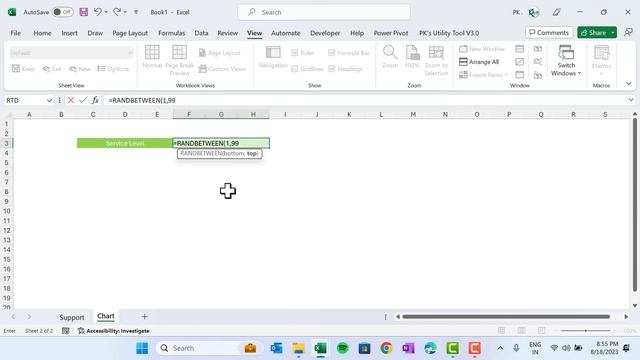Screen dimensions: 640x360
Task: Open Google Chrome from the taskbar
Action: (387, 348)
